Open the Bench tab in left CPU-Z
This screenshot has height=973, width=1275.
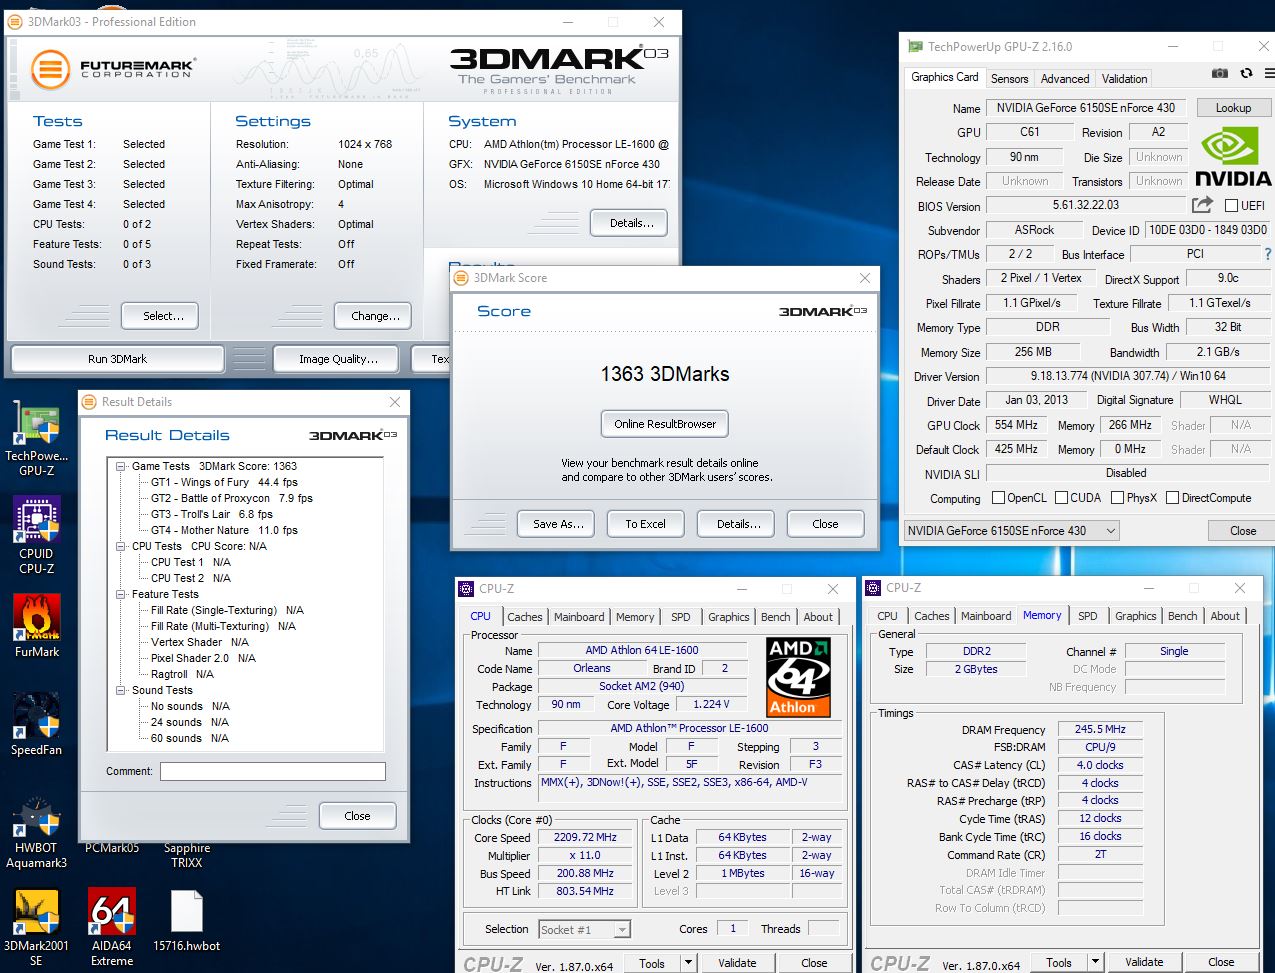(776, 617)
